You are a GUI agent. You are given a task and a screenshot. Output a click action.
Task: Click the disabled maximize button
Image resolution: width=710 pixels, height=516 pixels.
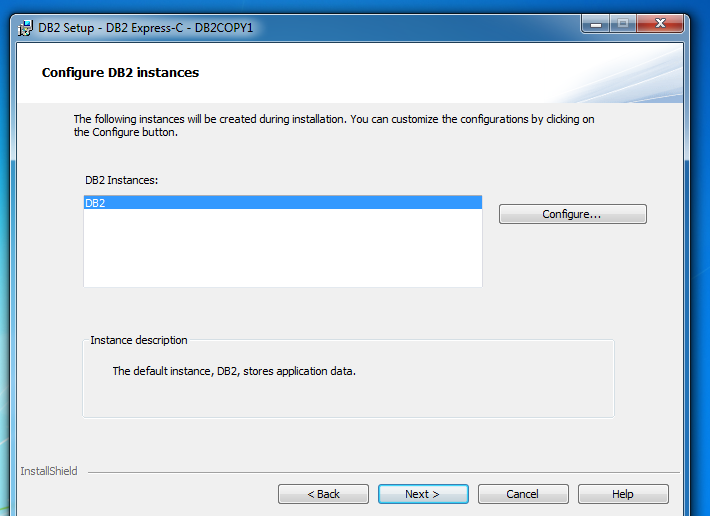624,24
